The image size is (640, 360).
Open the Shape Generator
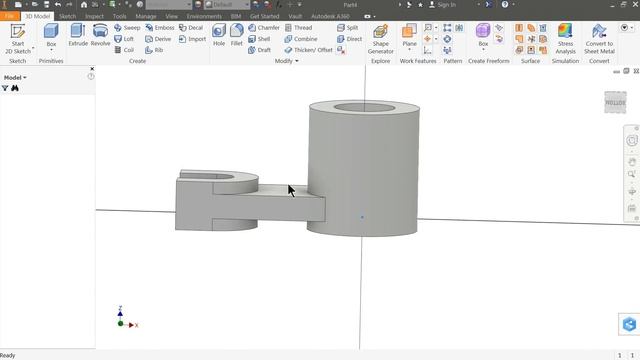tap(380, 39)
